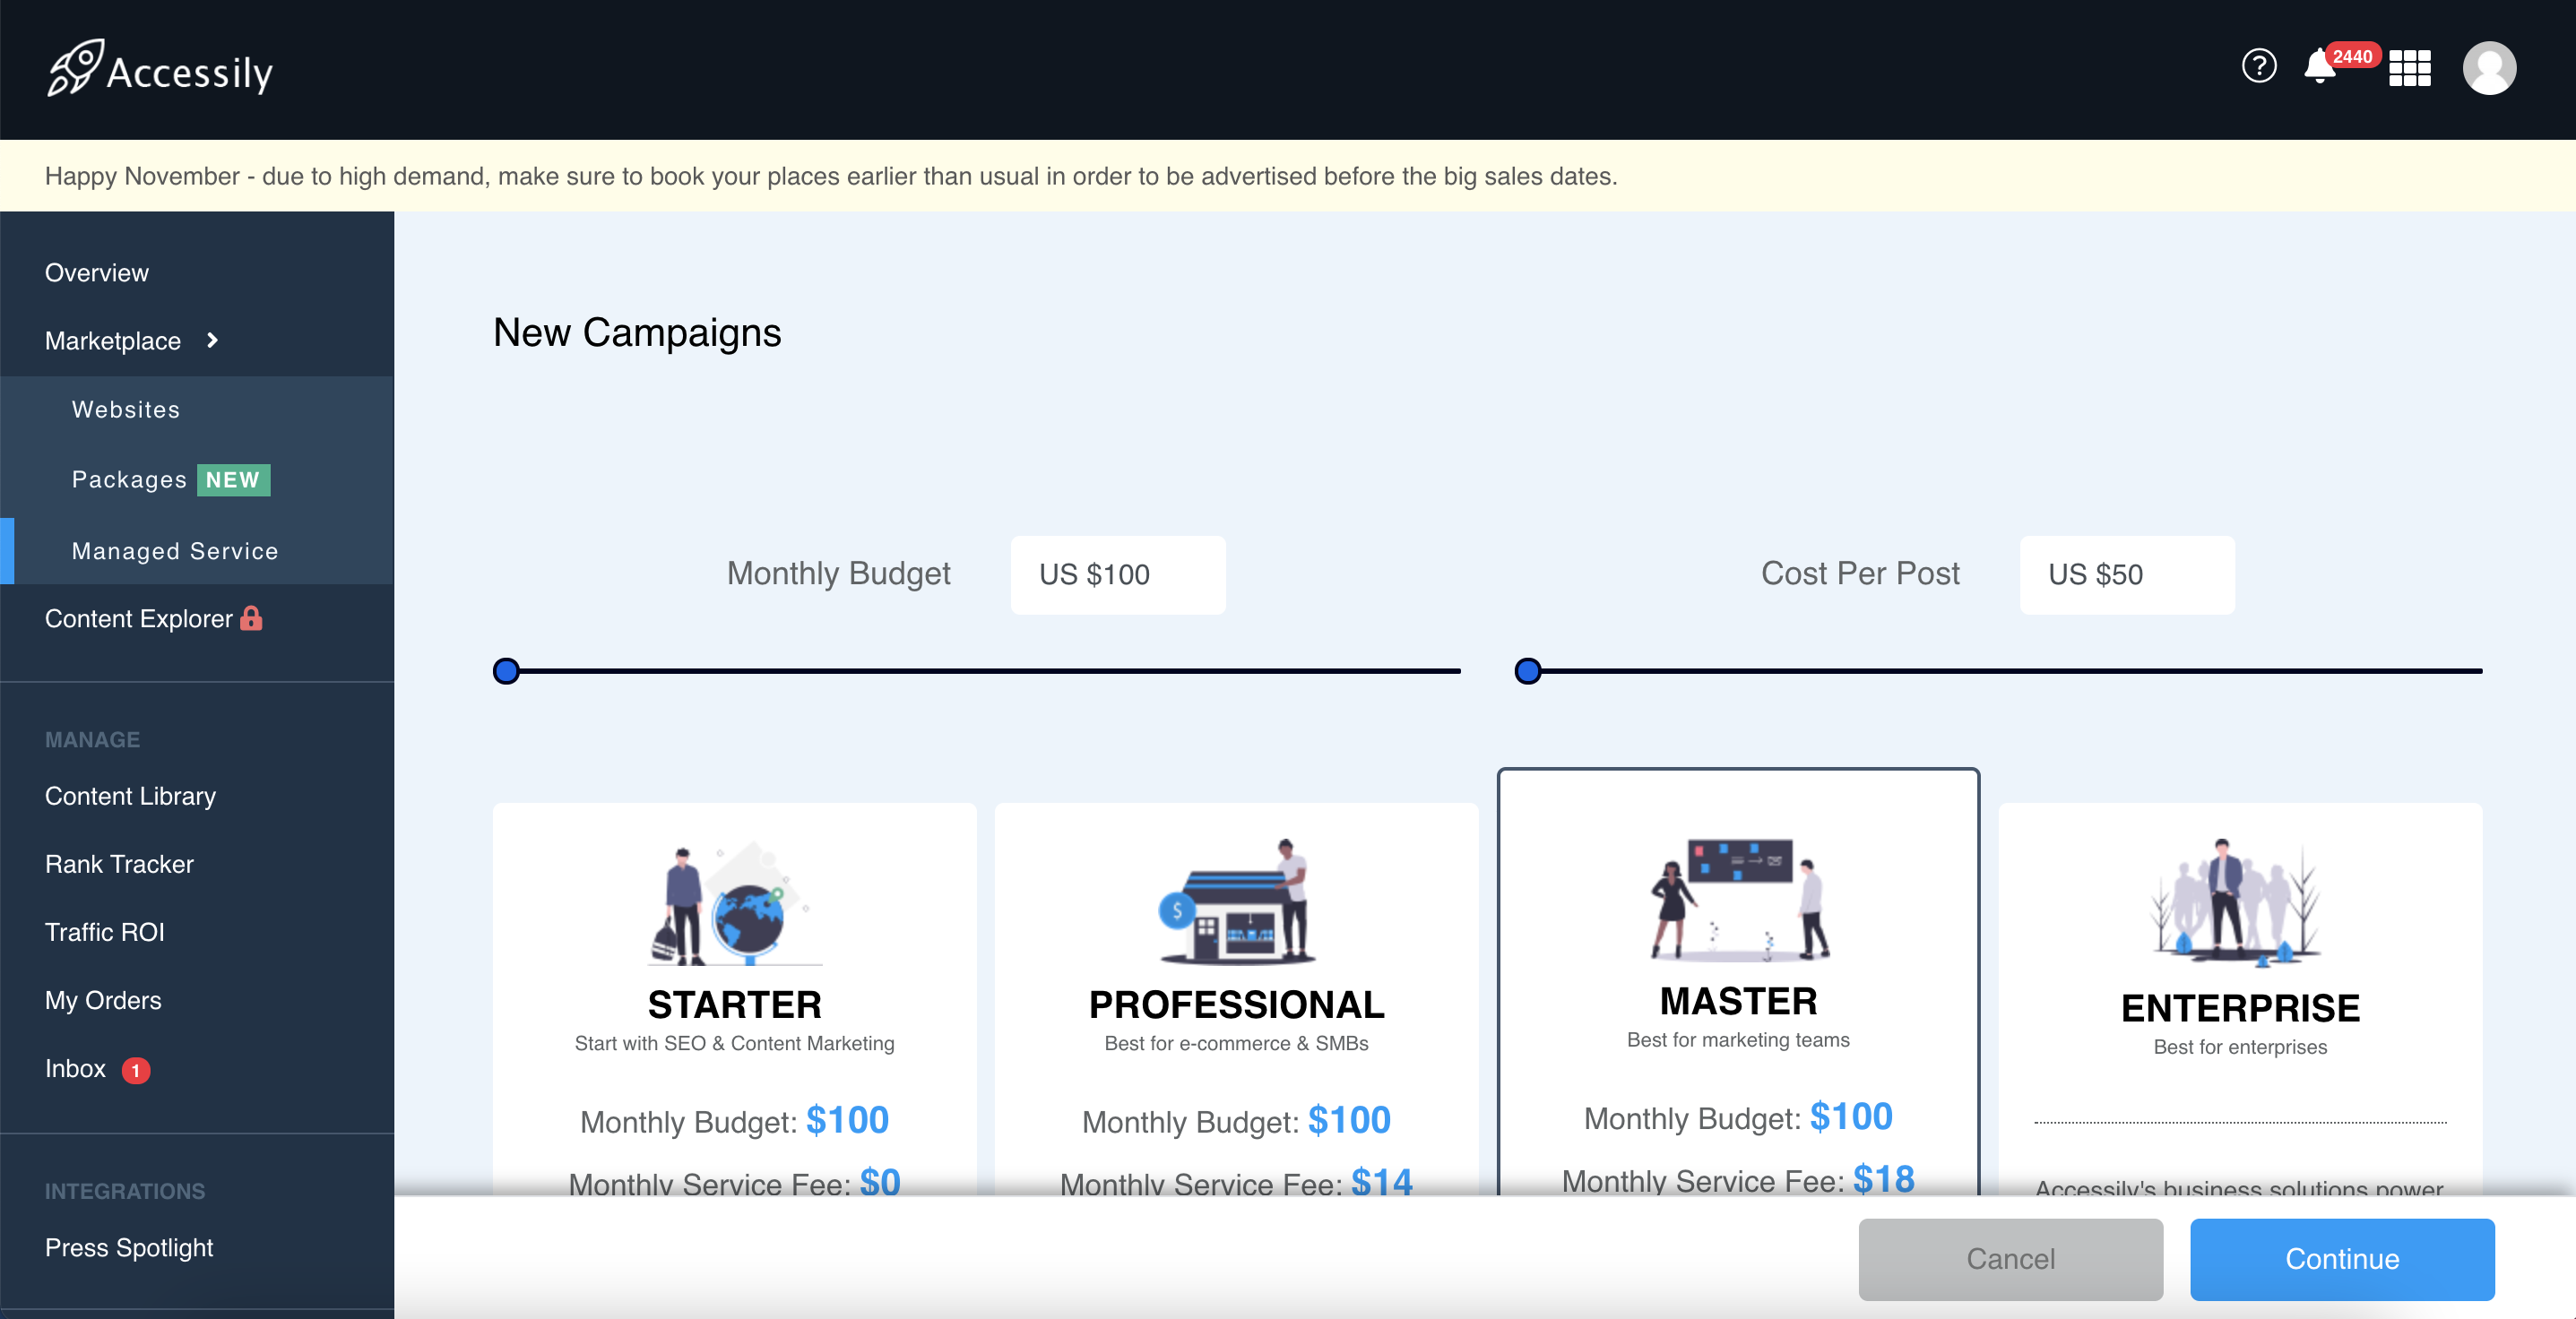
Task: Open Press Spotlight integration
Action: click(x=129, y=1248)
